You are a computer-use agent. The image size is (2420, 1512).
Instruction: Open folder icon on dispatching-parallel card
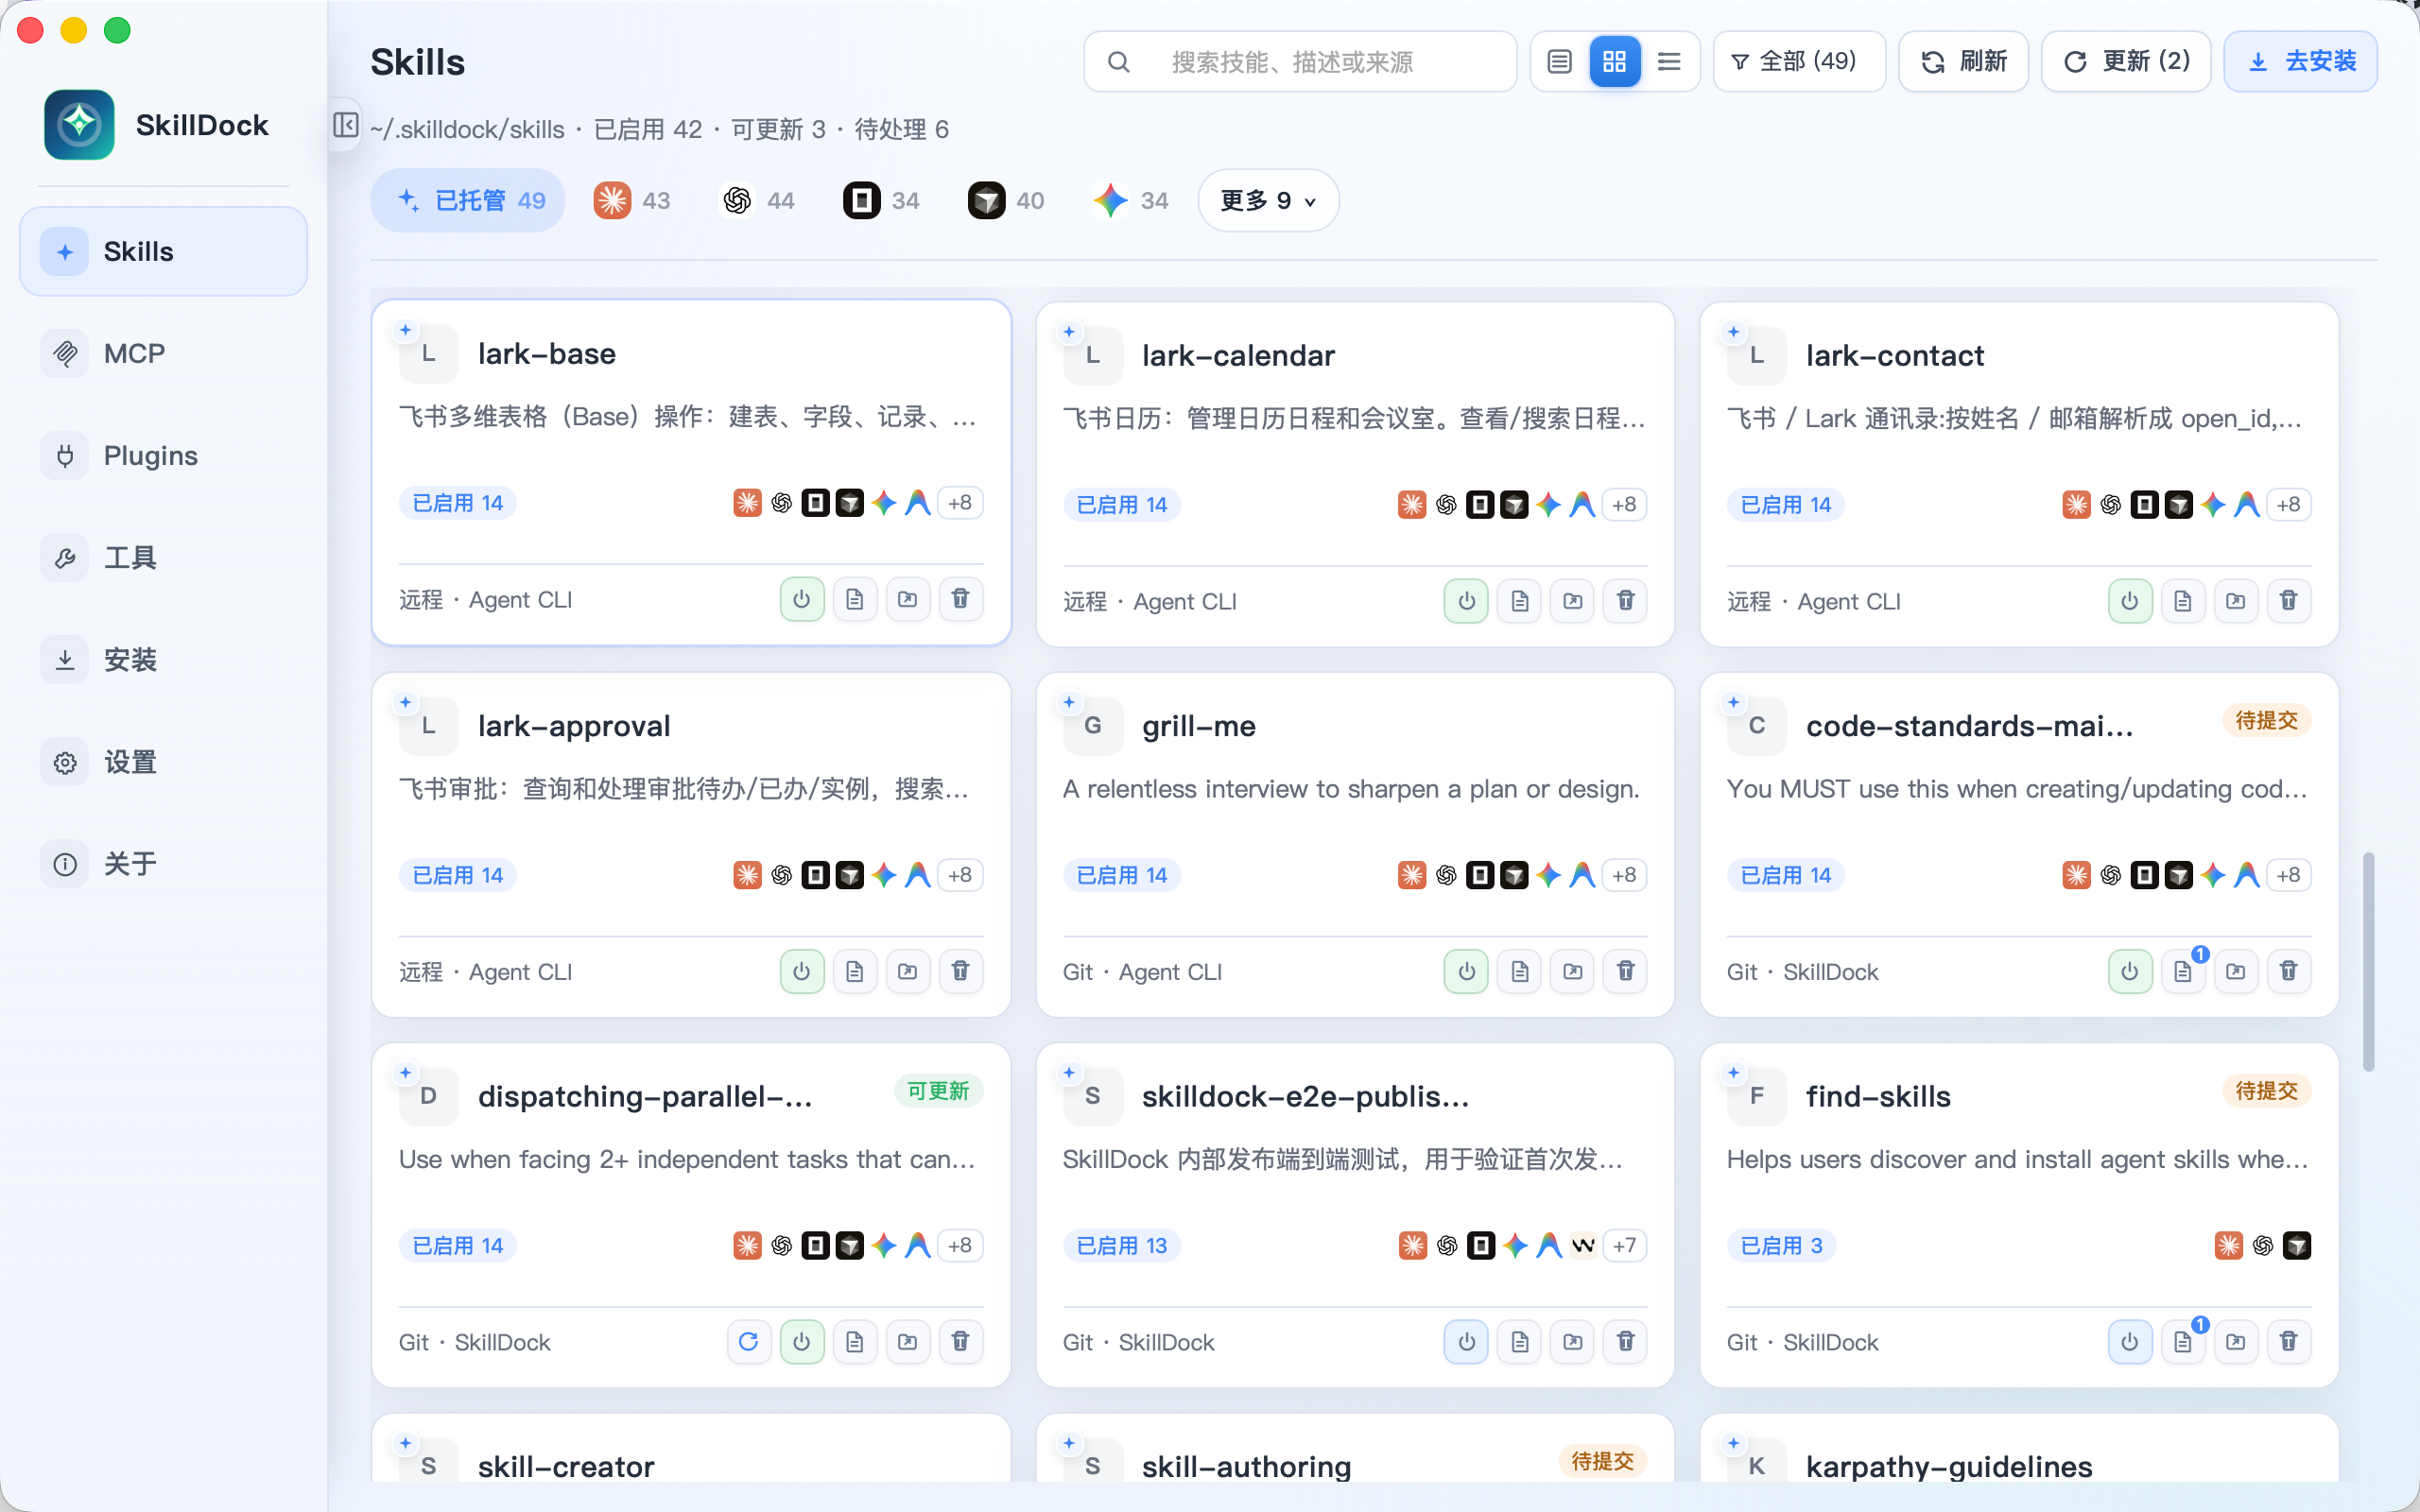907,1341
